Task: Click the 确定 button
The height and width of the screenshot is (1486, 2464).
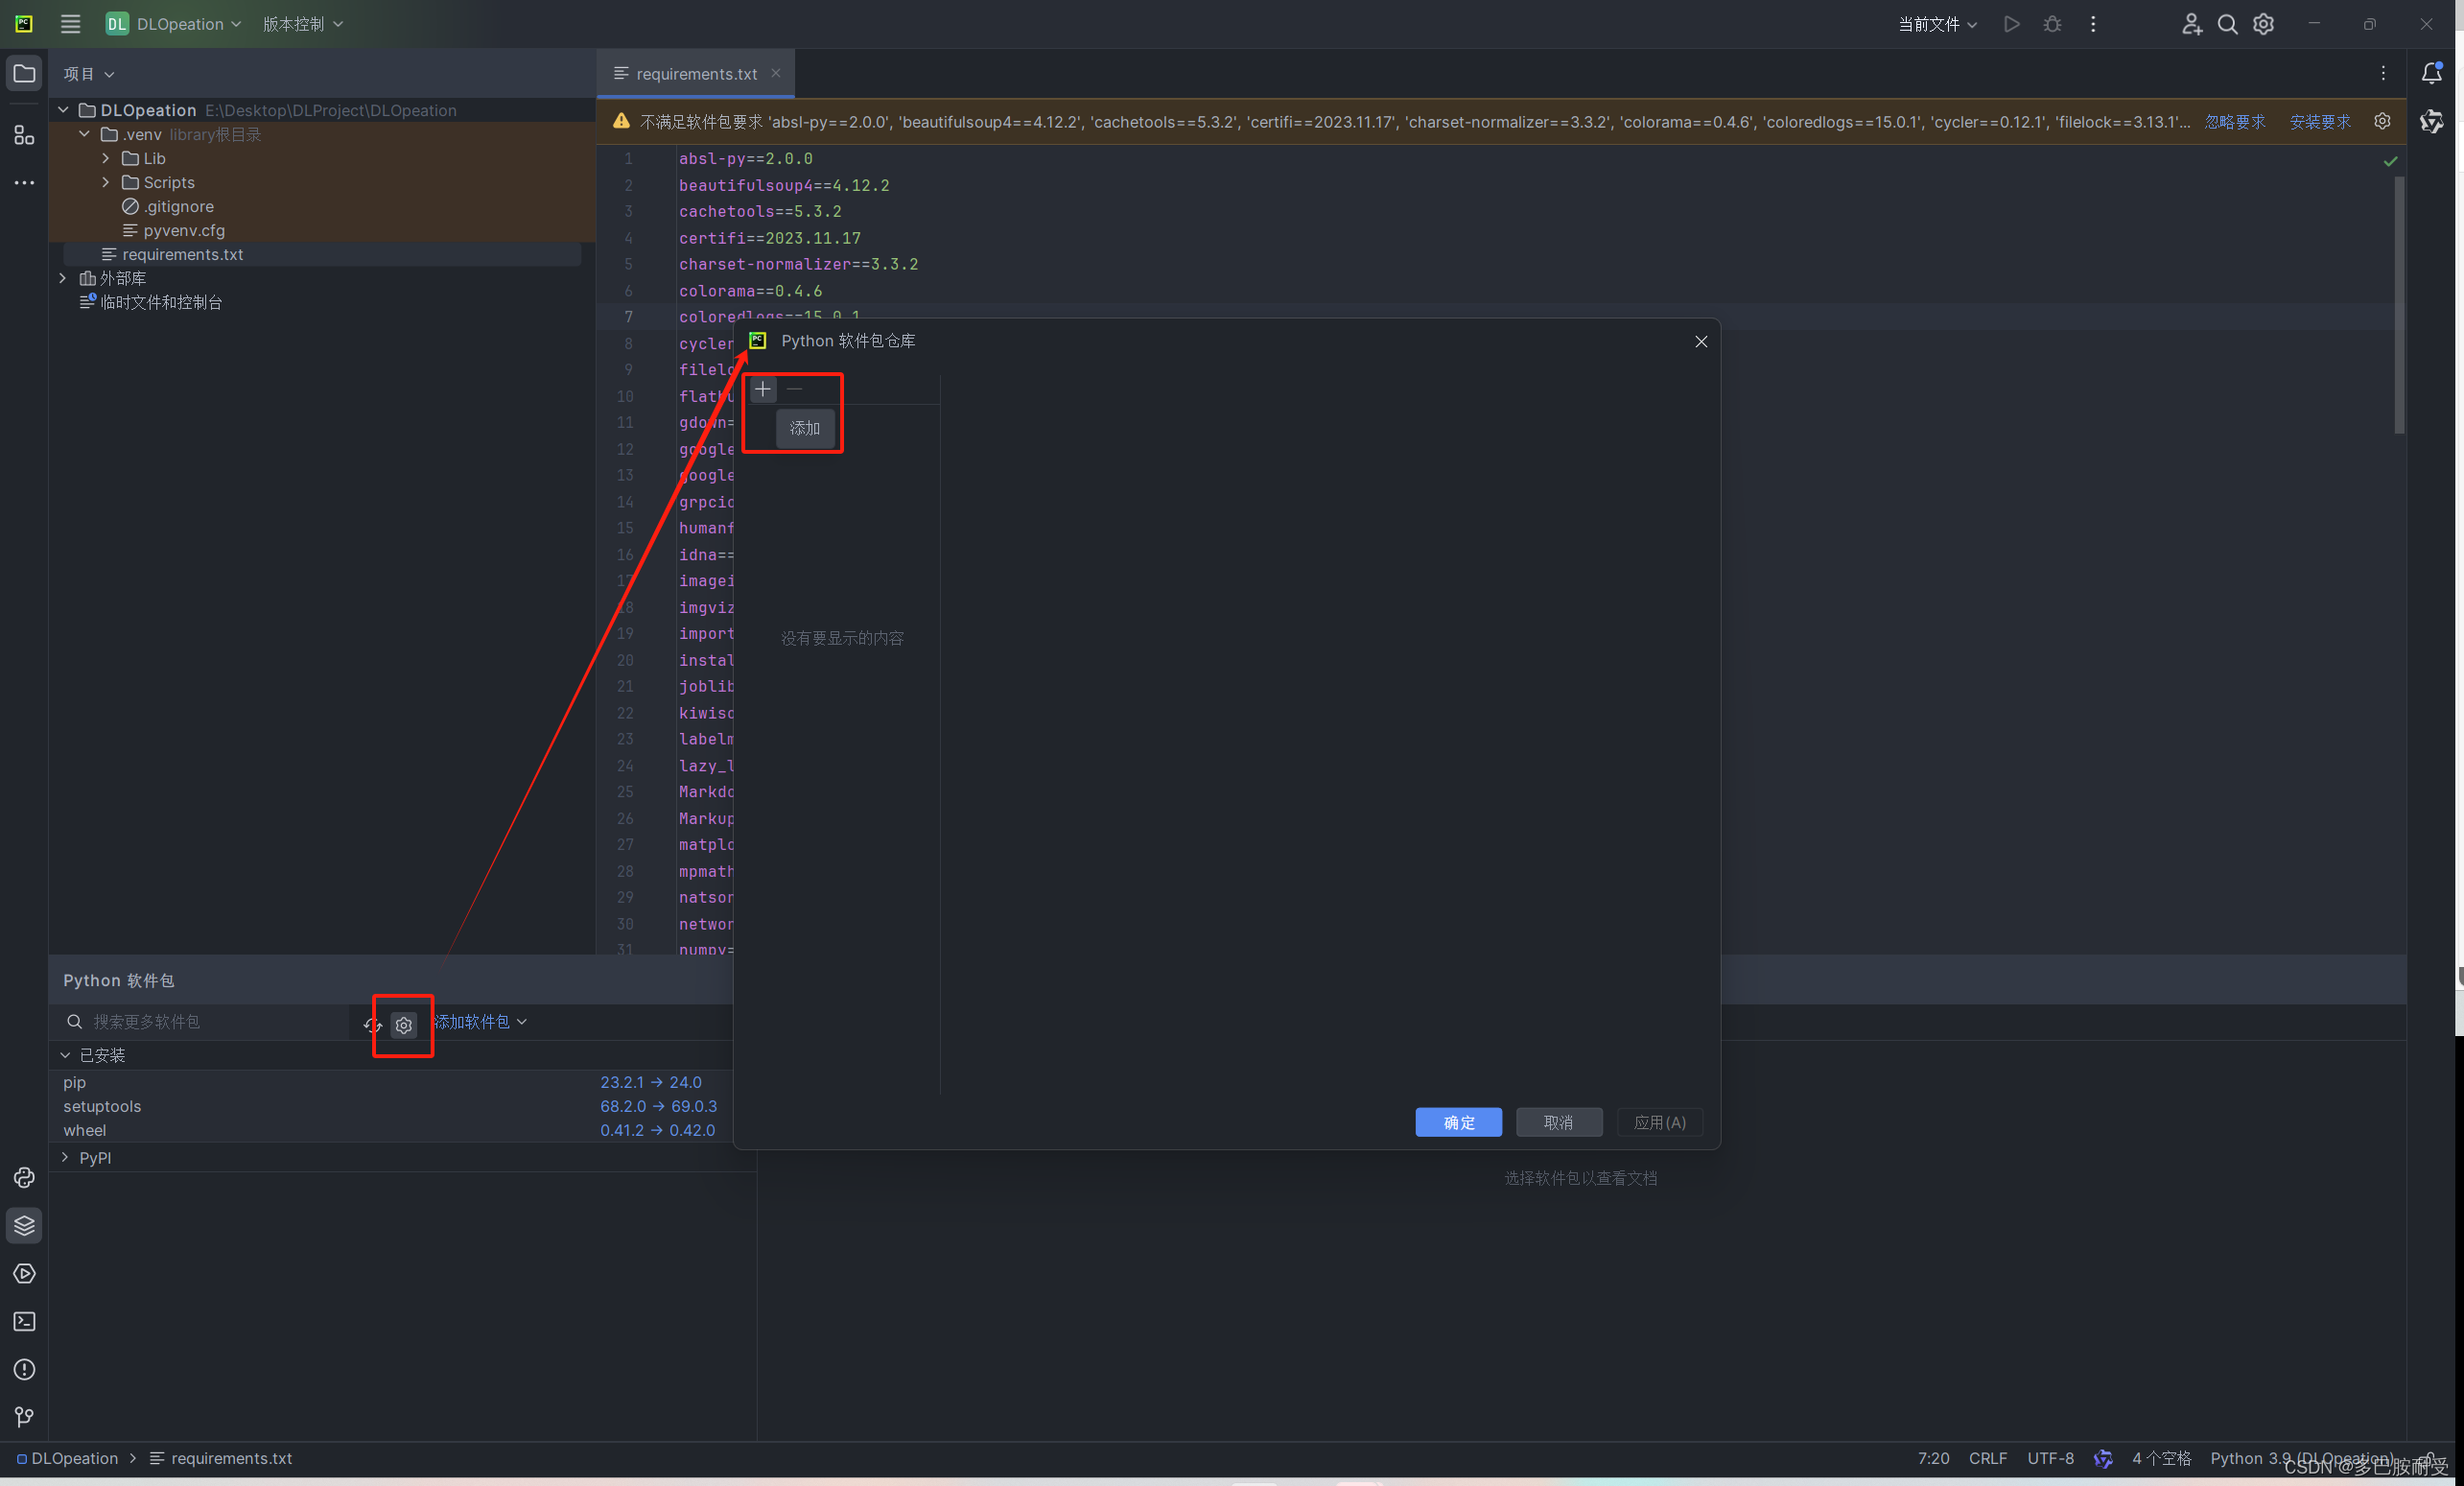Action: (x=1459, y=1122)
